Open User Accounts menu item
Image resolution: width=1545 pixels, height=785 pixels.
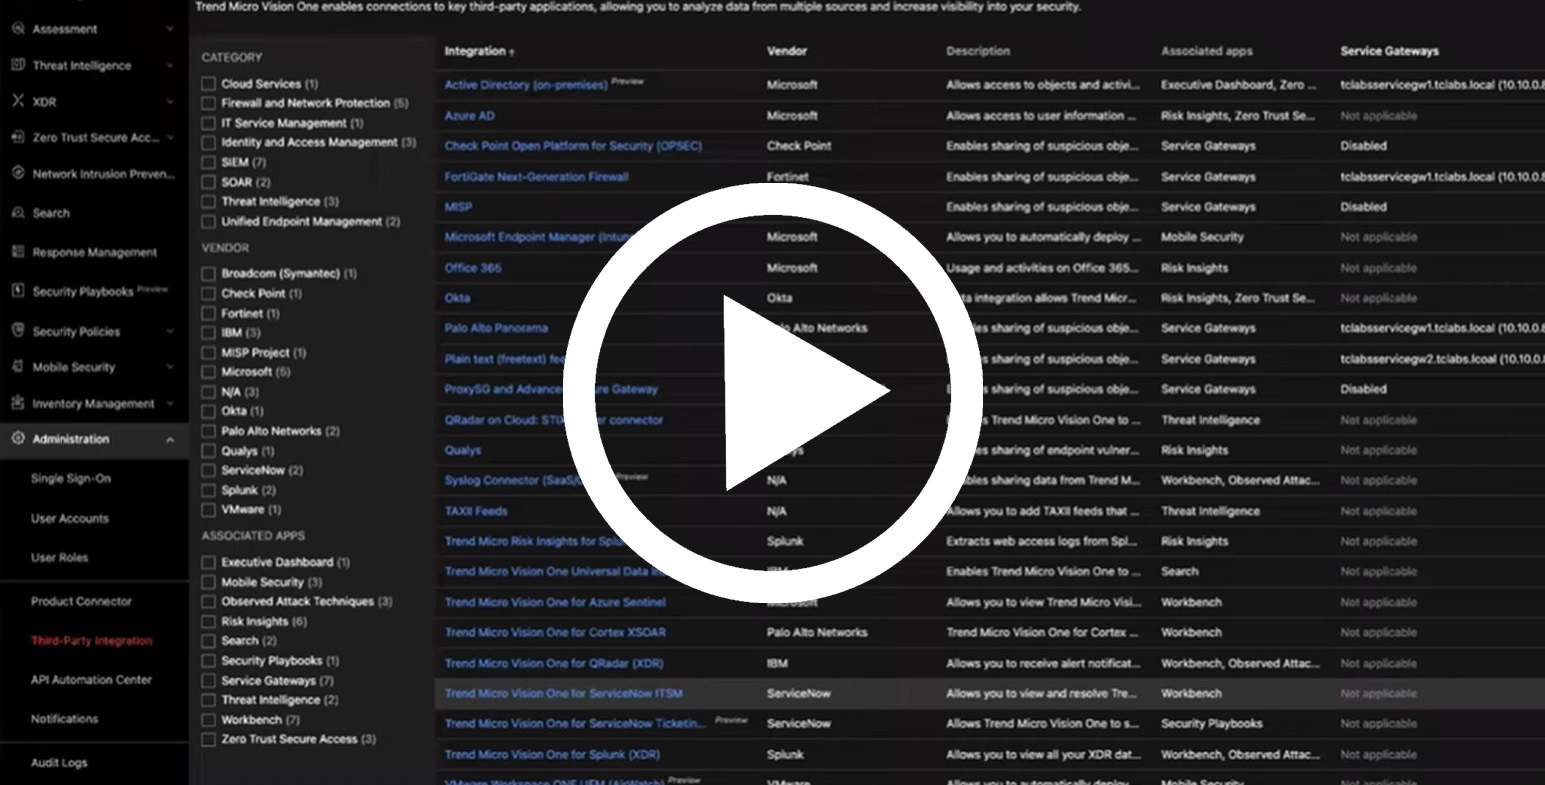[70, 519]
